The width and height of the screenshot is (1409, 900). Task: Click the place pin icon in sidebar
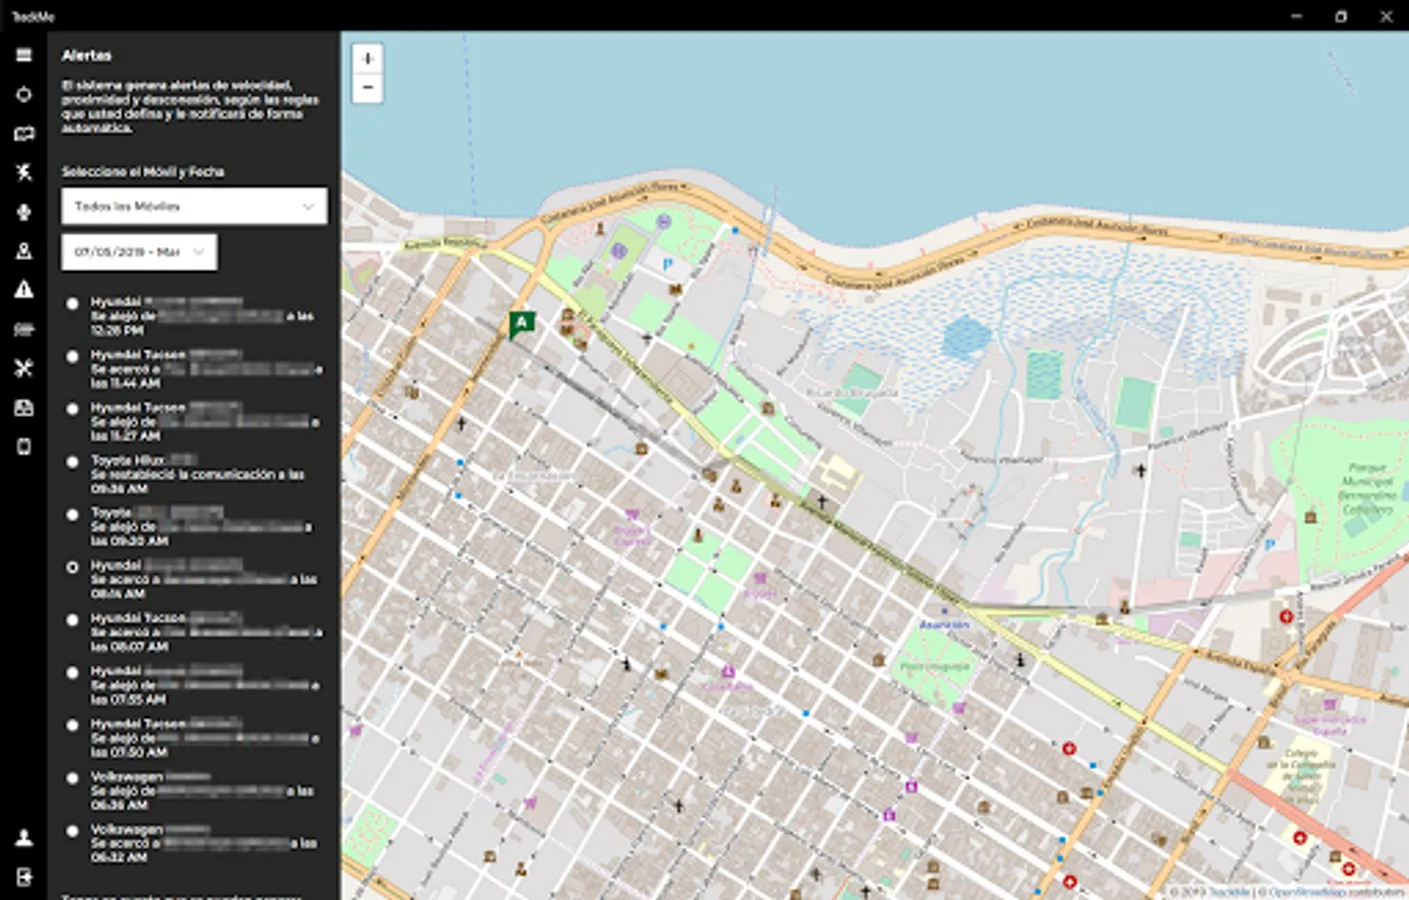click(24, 251)
